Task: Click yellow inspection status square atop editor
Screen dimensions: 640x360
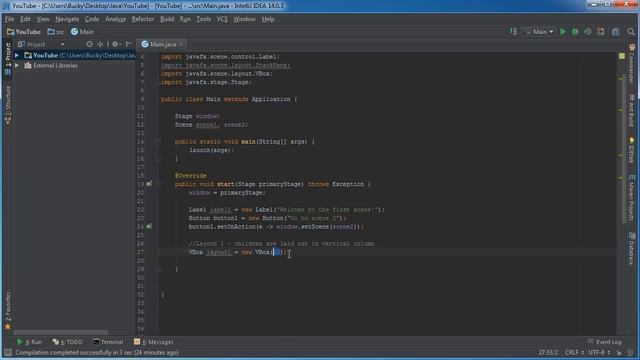Action: (x=622, y=56)
